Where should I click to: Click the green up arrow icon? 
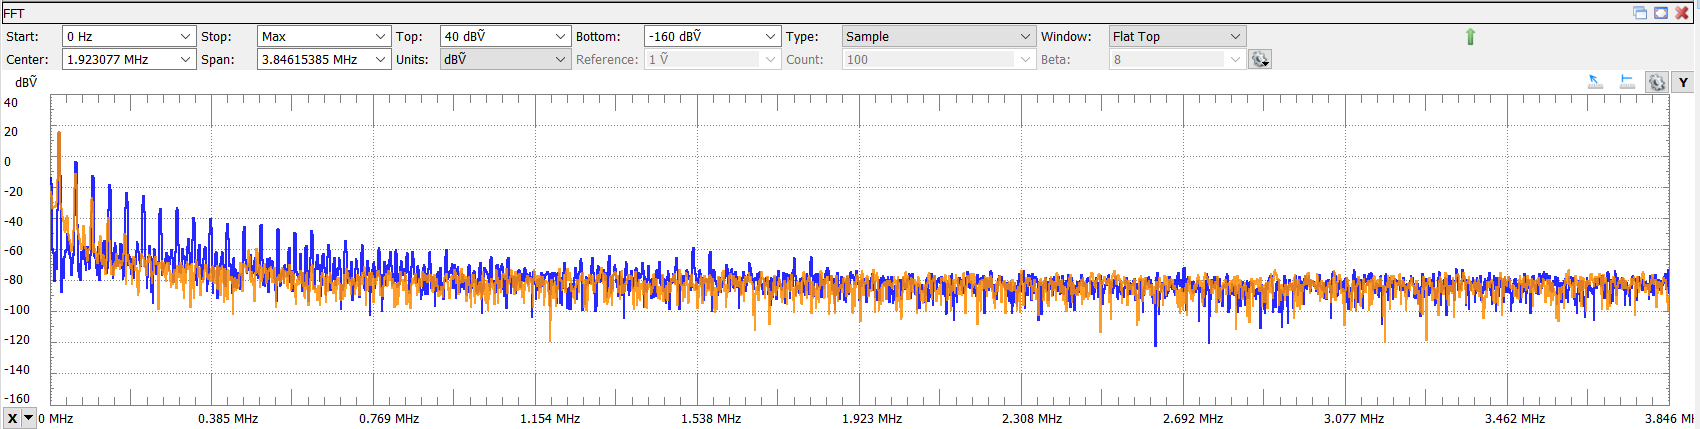1470,37
